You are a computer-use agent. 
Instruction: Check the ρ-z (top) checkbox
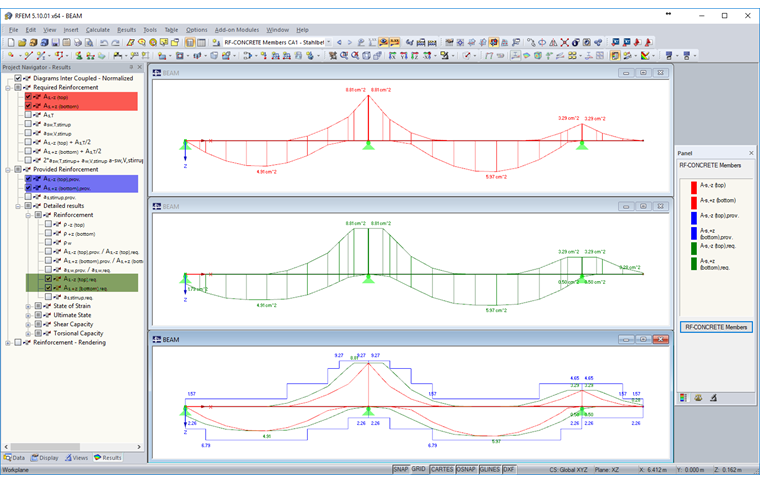click(x=48, y=224)
